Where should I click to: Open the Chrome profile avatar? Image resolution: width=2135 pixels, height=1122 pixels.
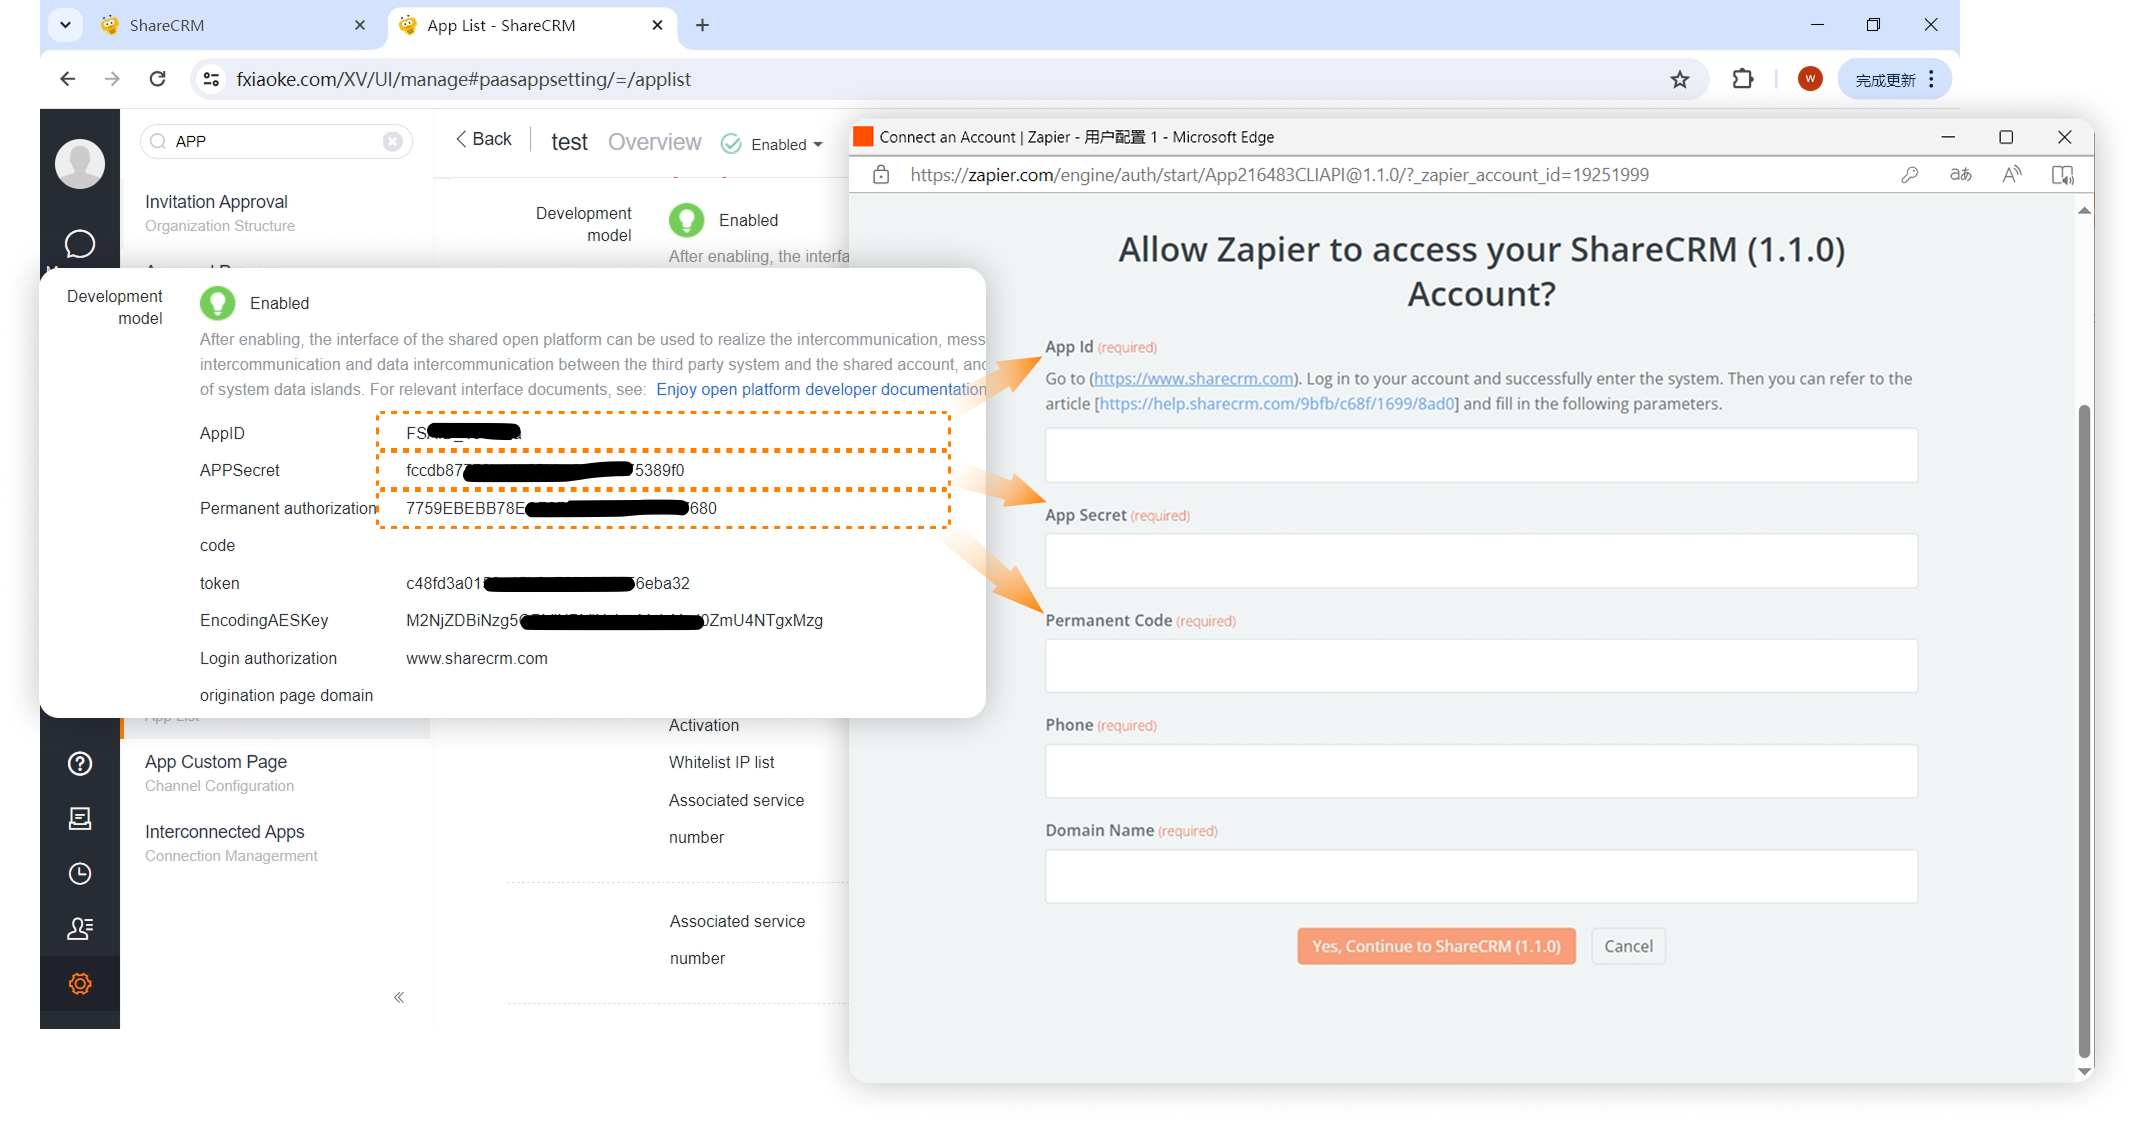coord(1810,79)
